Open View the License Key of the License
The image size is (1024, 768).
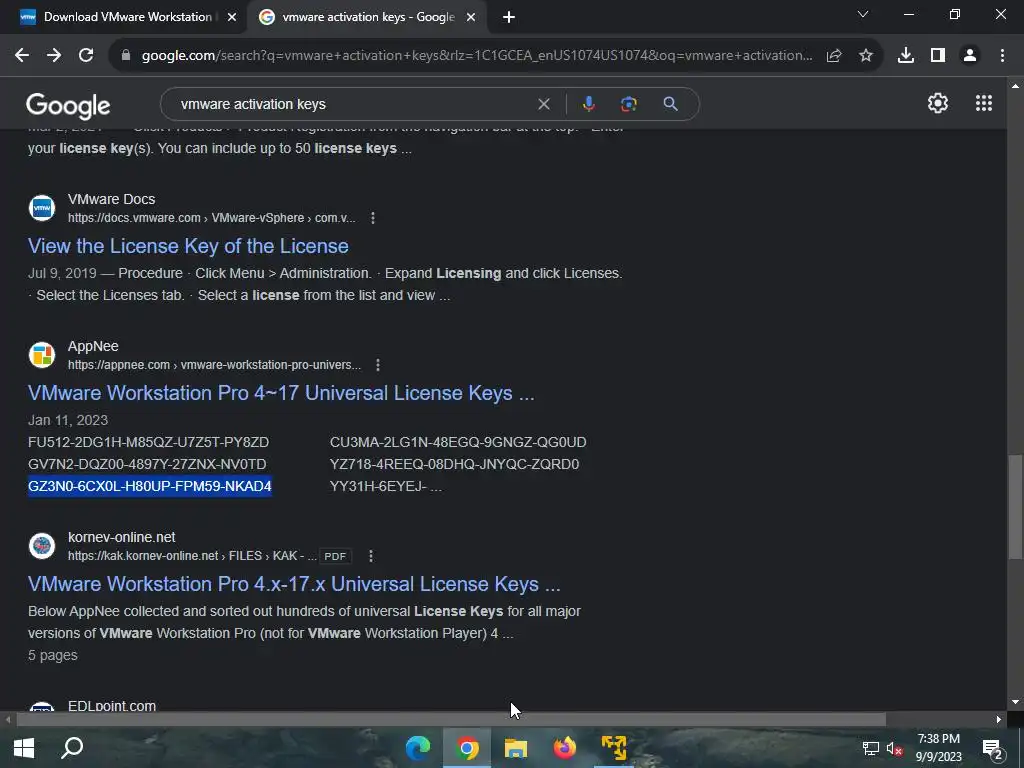[188, 246]
